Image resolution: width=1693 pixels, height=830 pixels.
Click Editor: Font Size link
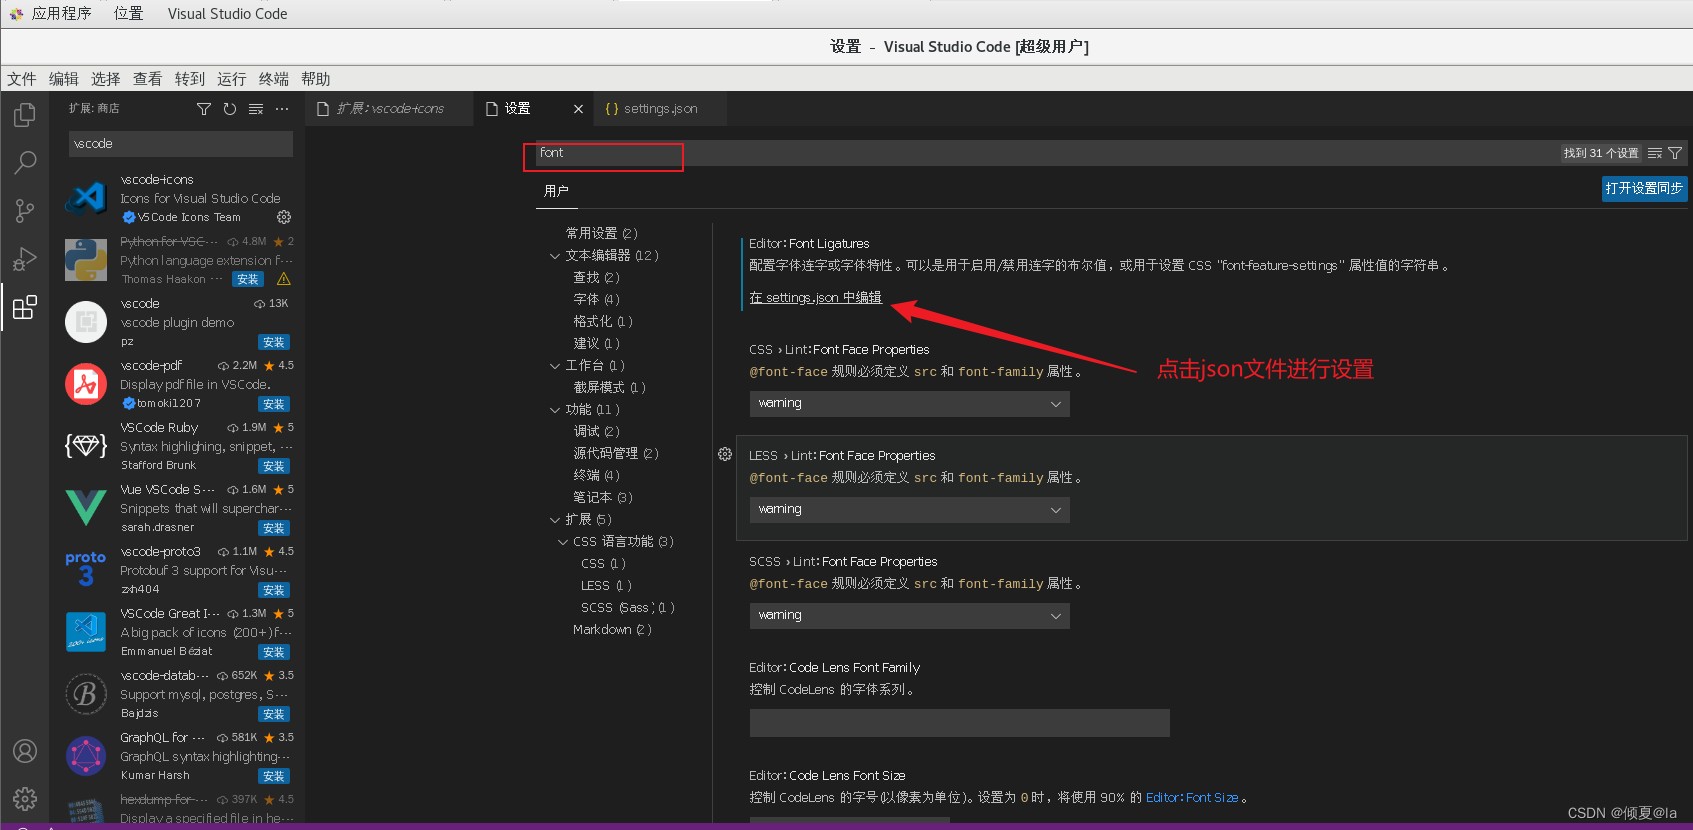pyautogui.click(x=1191, y=797)
